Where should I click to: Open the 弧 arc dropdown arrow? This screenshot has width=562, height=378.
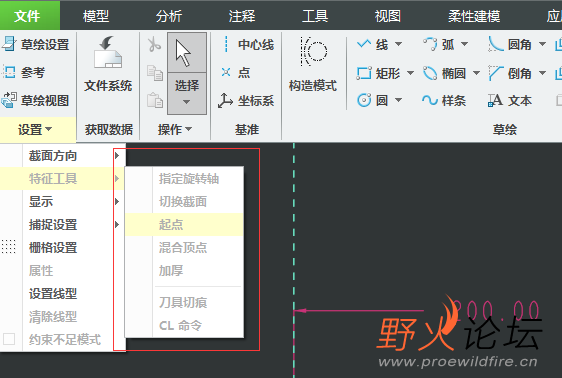point(465,44)
